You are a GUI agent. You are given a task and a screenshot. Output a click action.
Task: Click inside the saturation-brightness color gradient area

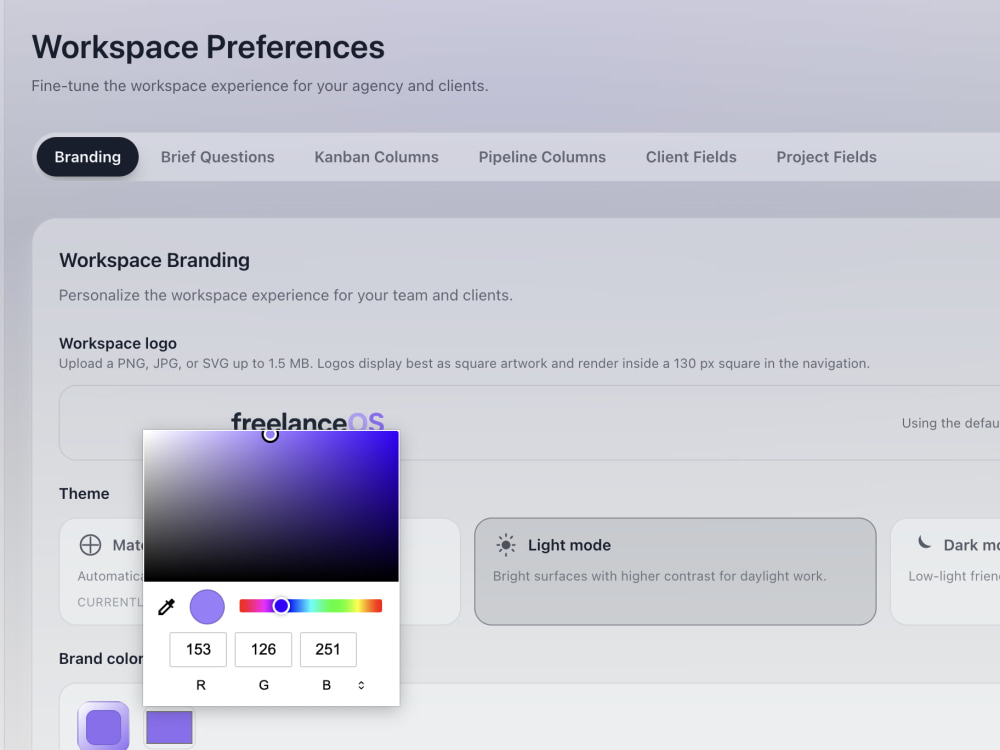tap(271, 506)
